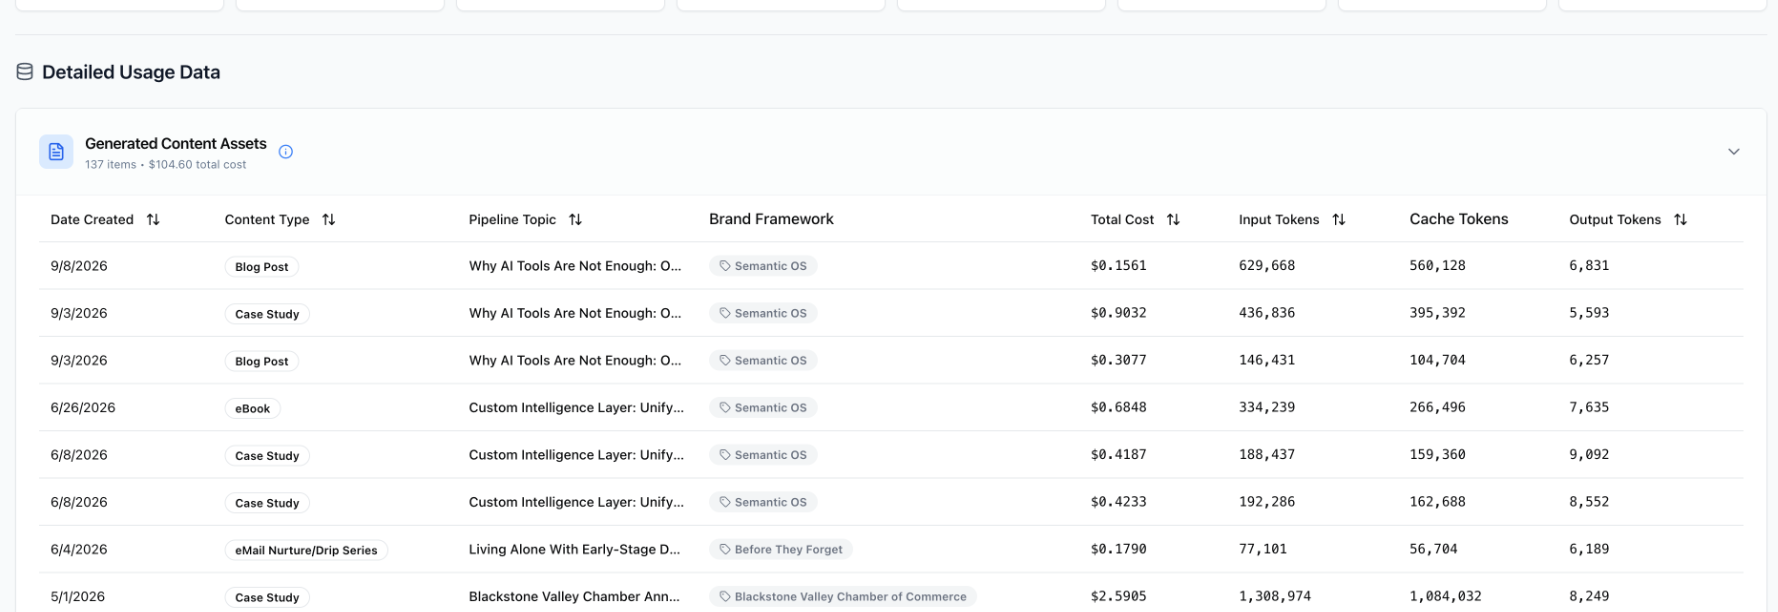Click the 1,084,032 cache tokens value
Viewport: 1778px width, 612px height.
pos(1446,597)
